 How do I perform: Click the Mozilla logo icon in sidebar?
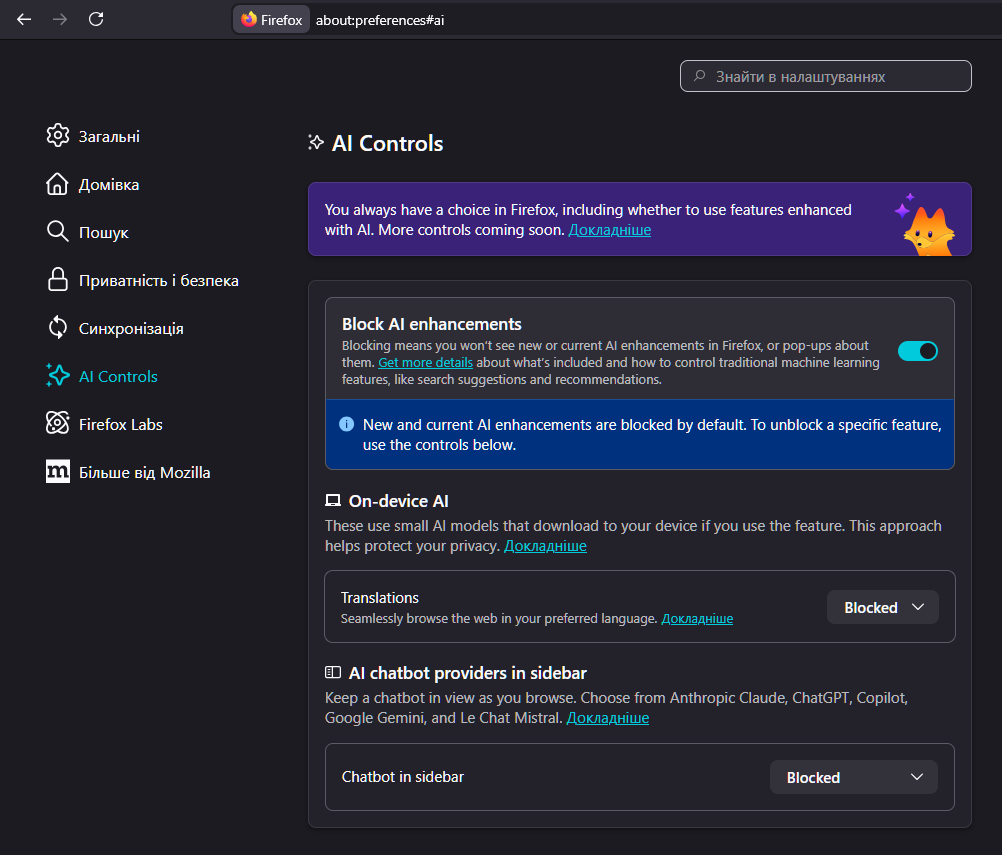pyautogui.click(x=58, y=472)
